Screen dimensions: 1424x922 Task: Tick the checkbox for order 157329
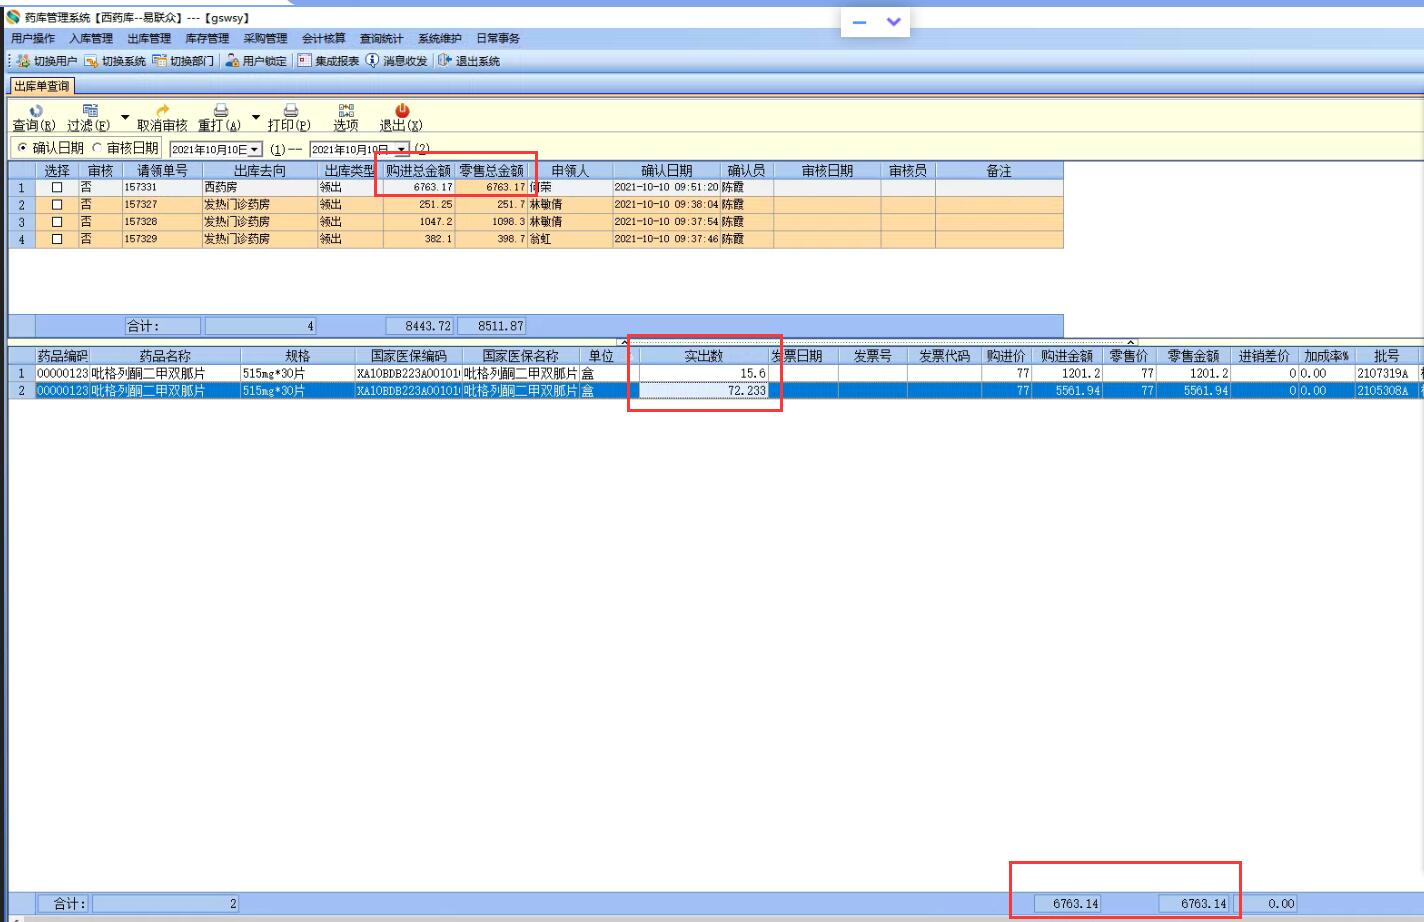click(57, 239)
